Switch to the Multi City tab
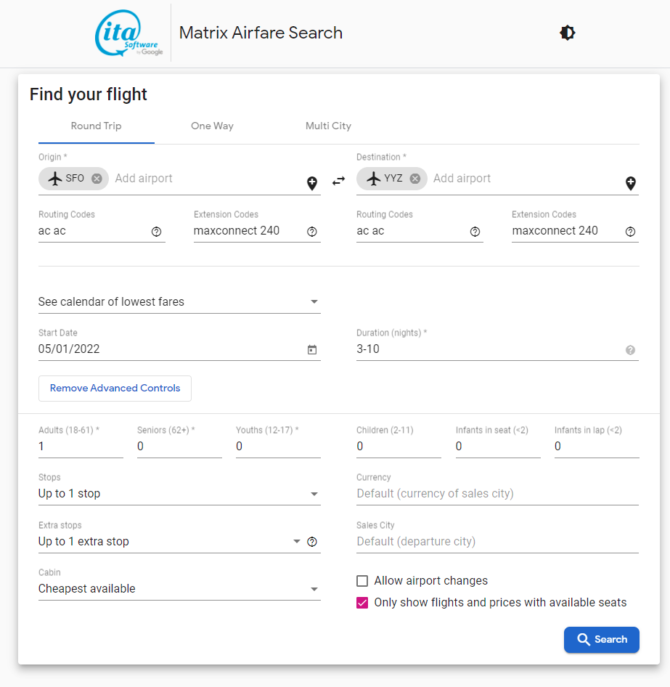670x687 pixels. pos(328,126)
